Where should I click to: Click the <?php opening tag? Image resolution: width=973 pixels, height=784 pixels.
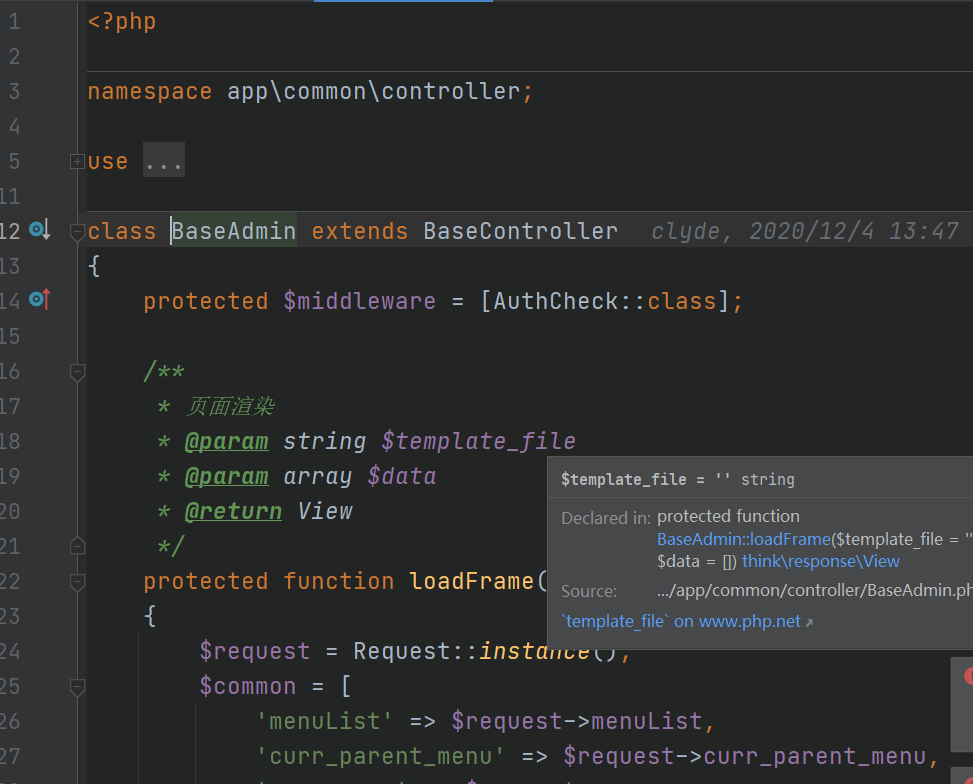122,22
